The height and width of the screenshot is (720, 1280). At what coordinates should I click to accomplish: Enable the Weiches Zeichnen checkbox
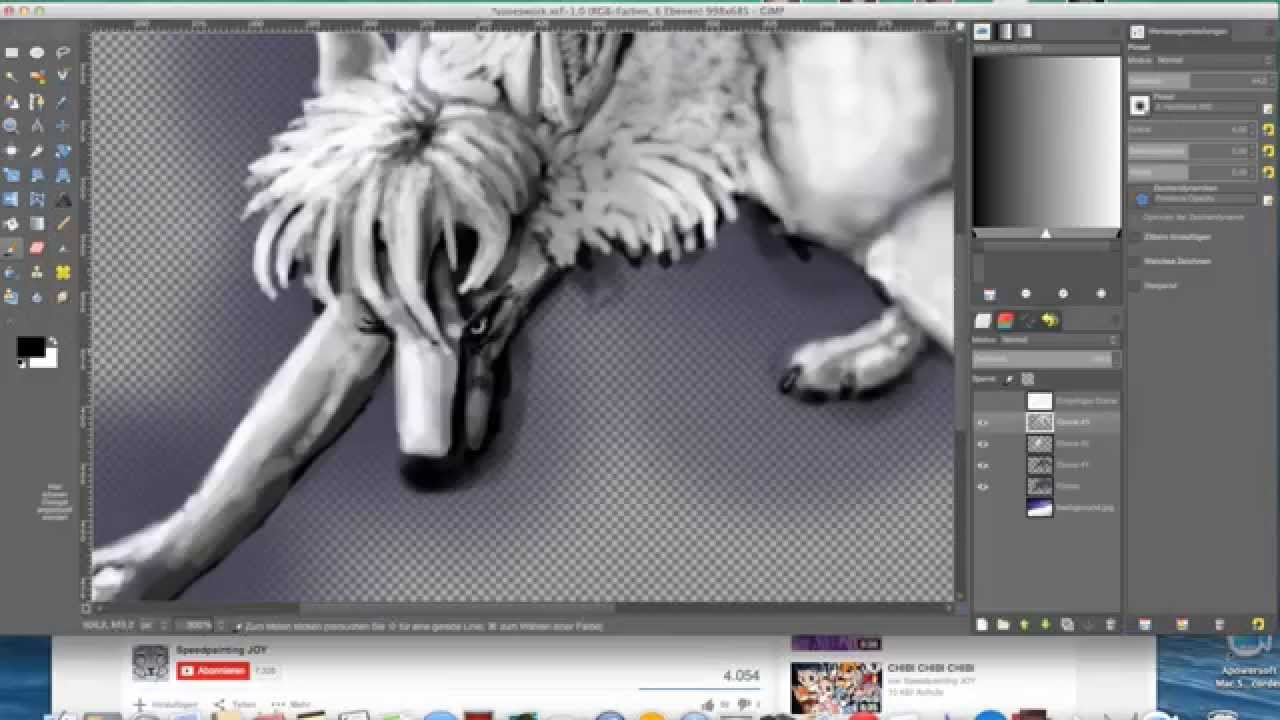point(1136,262)
